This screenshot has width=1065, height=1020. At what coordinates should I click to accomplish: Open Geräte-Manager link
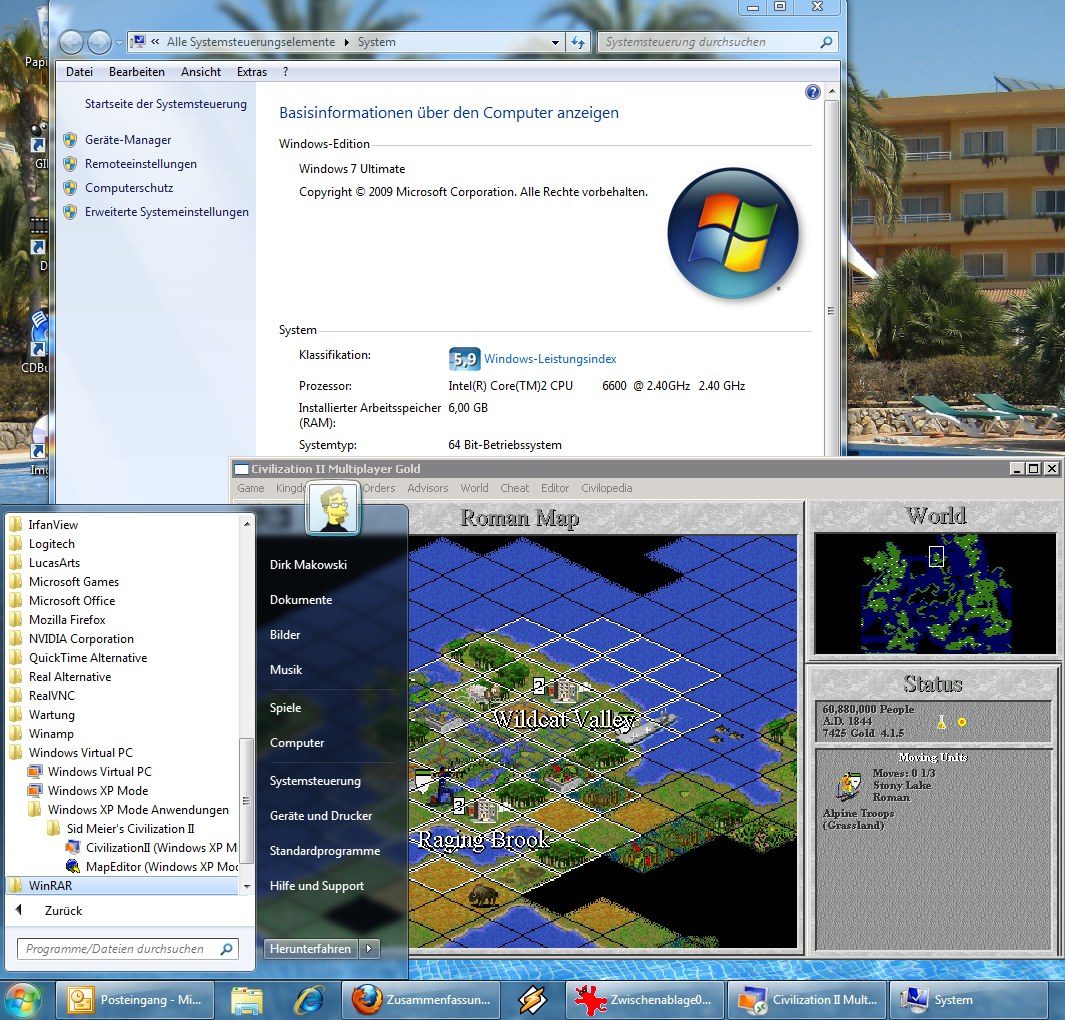[x=128, y=140]
